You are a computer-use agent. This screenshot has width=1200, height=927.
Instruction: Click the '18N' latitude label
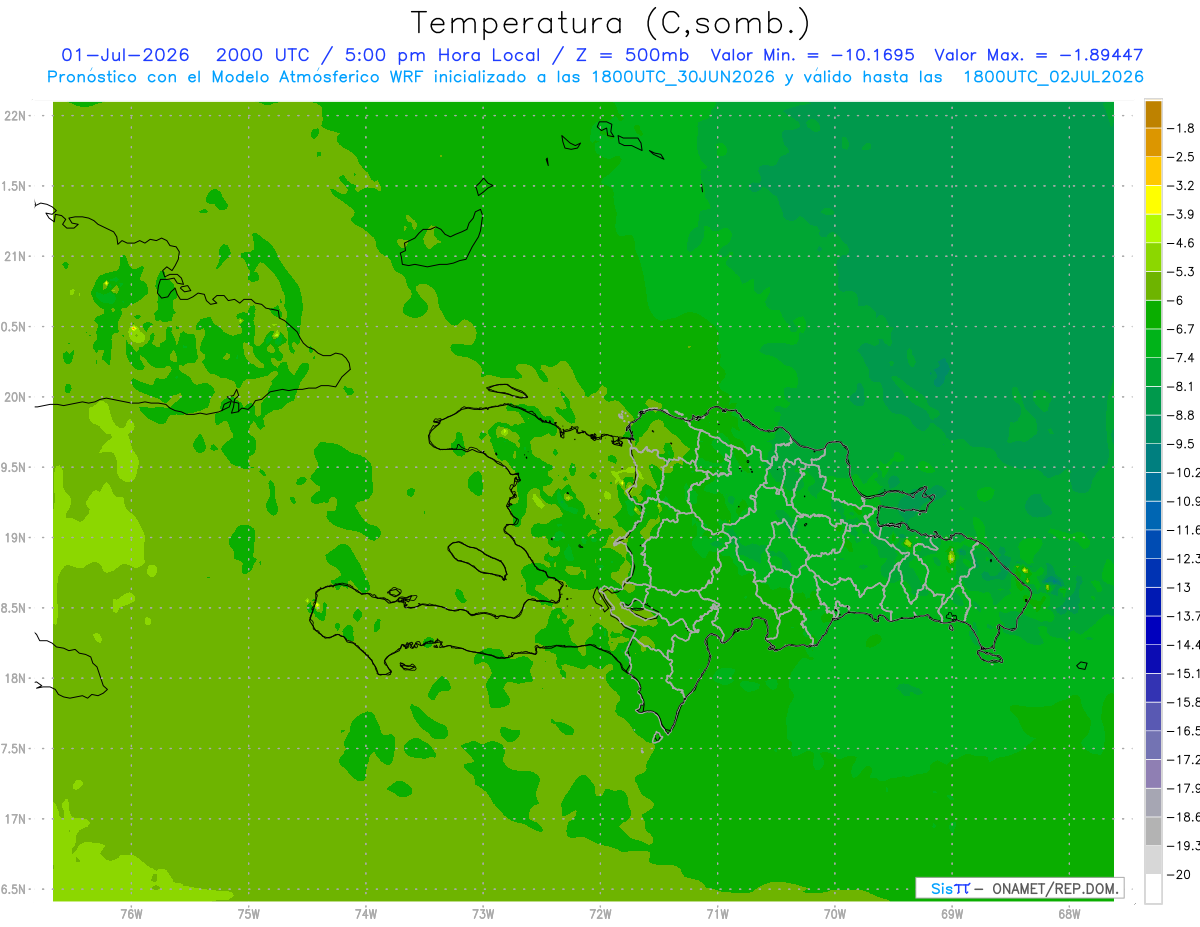click(x=16, y=679)
